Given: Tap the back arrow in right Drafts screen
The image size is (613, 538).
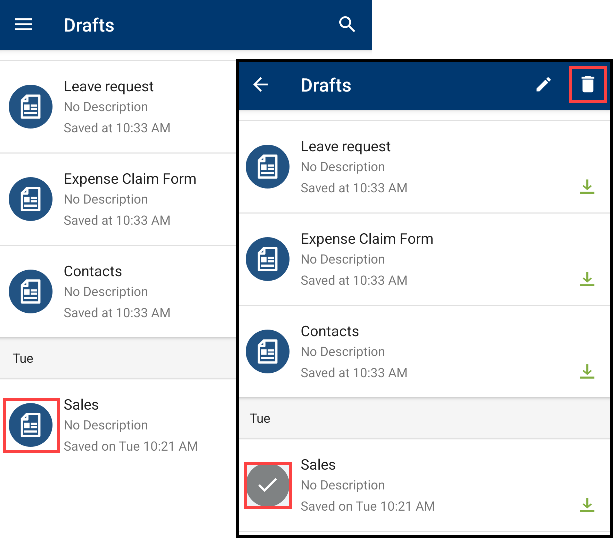Looking at the screenshot, I should 260,84.
